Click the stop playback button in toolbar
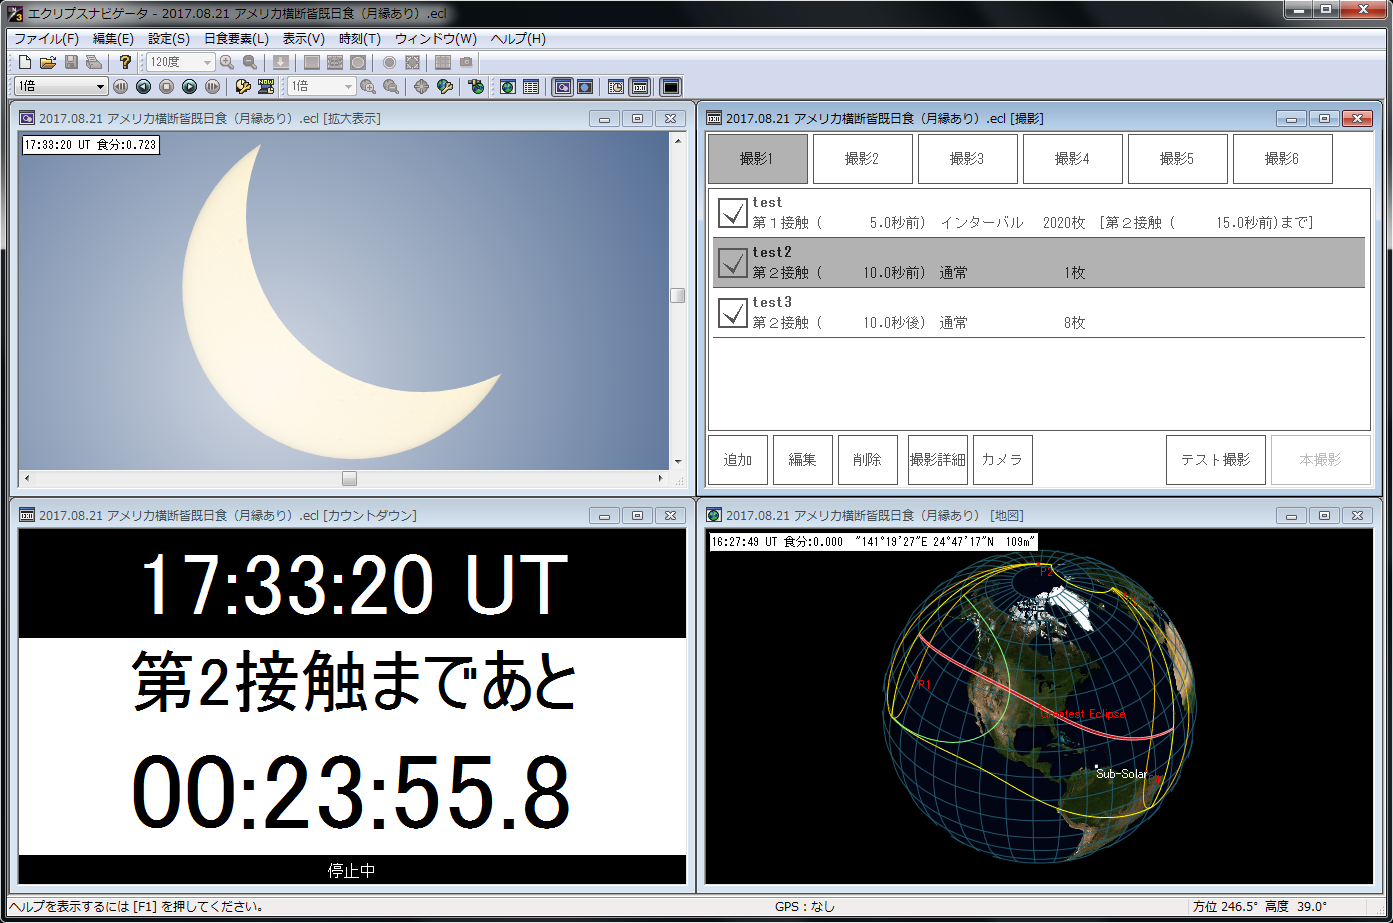Image resolution: width=1393 pixels, height=923 pixels. [167, 87]
